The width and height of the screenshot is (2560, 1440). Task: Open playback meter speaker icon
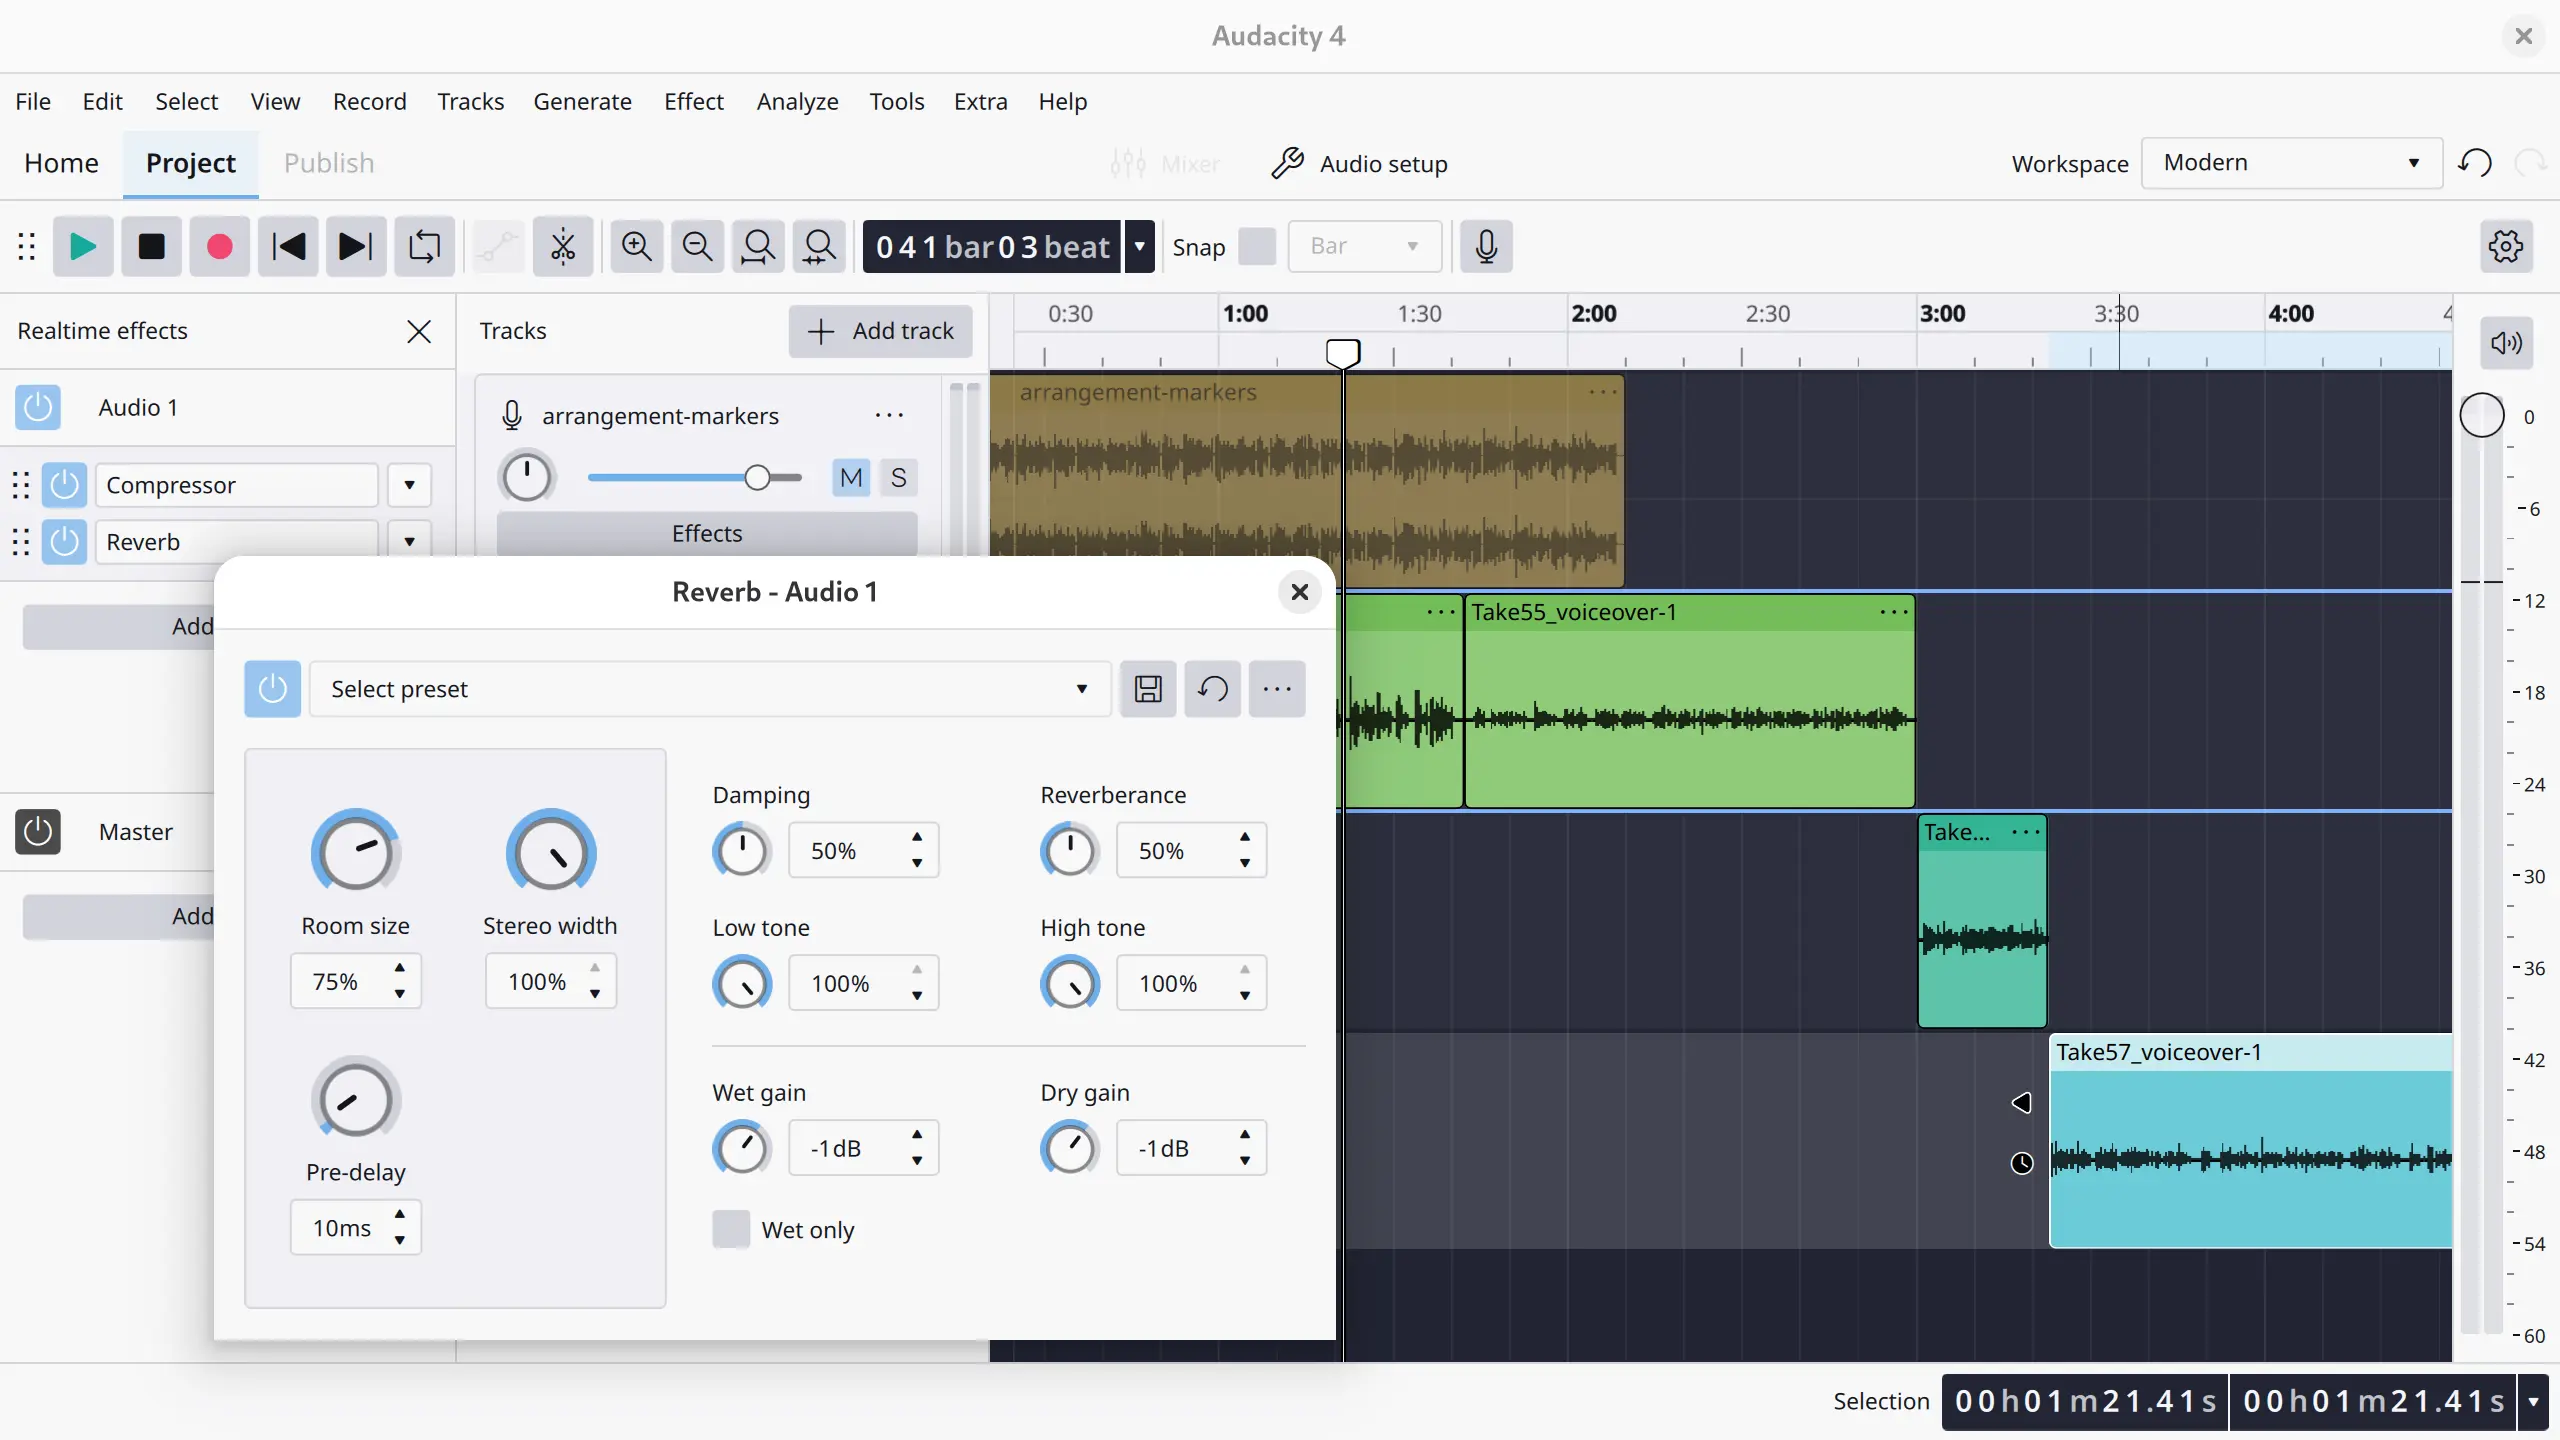pos(2506,343)
